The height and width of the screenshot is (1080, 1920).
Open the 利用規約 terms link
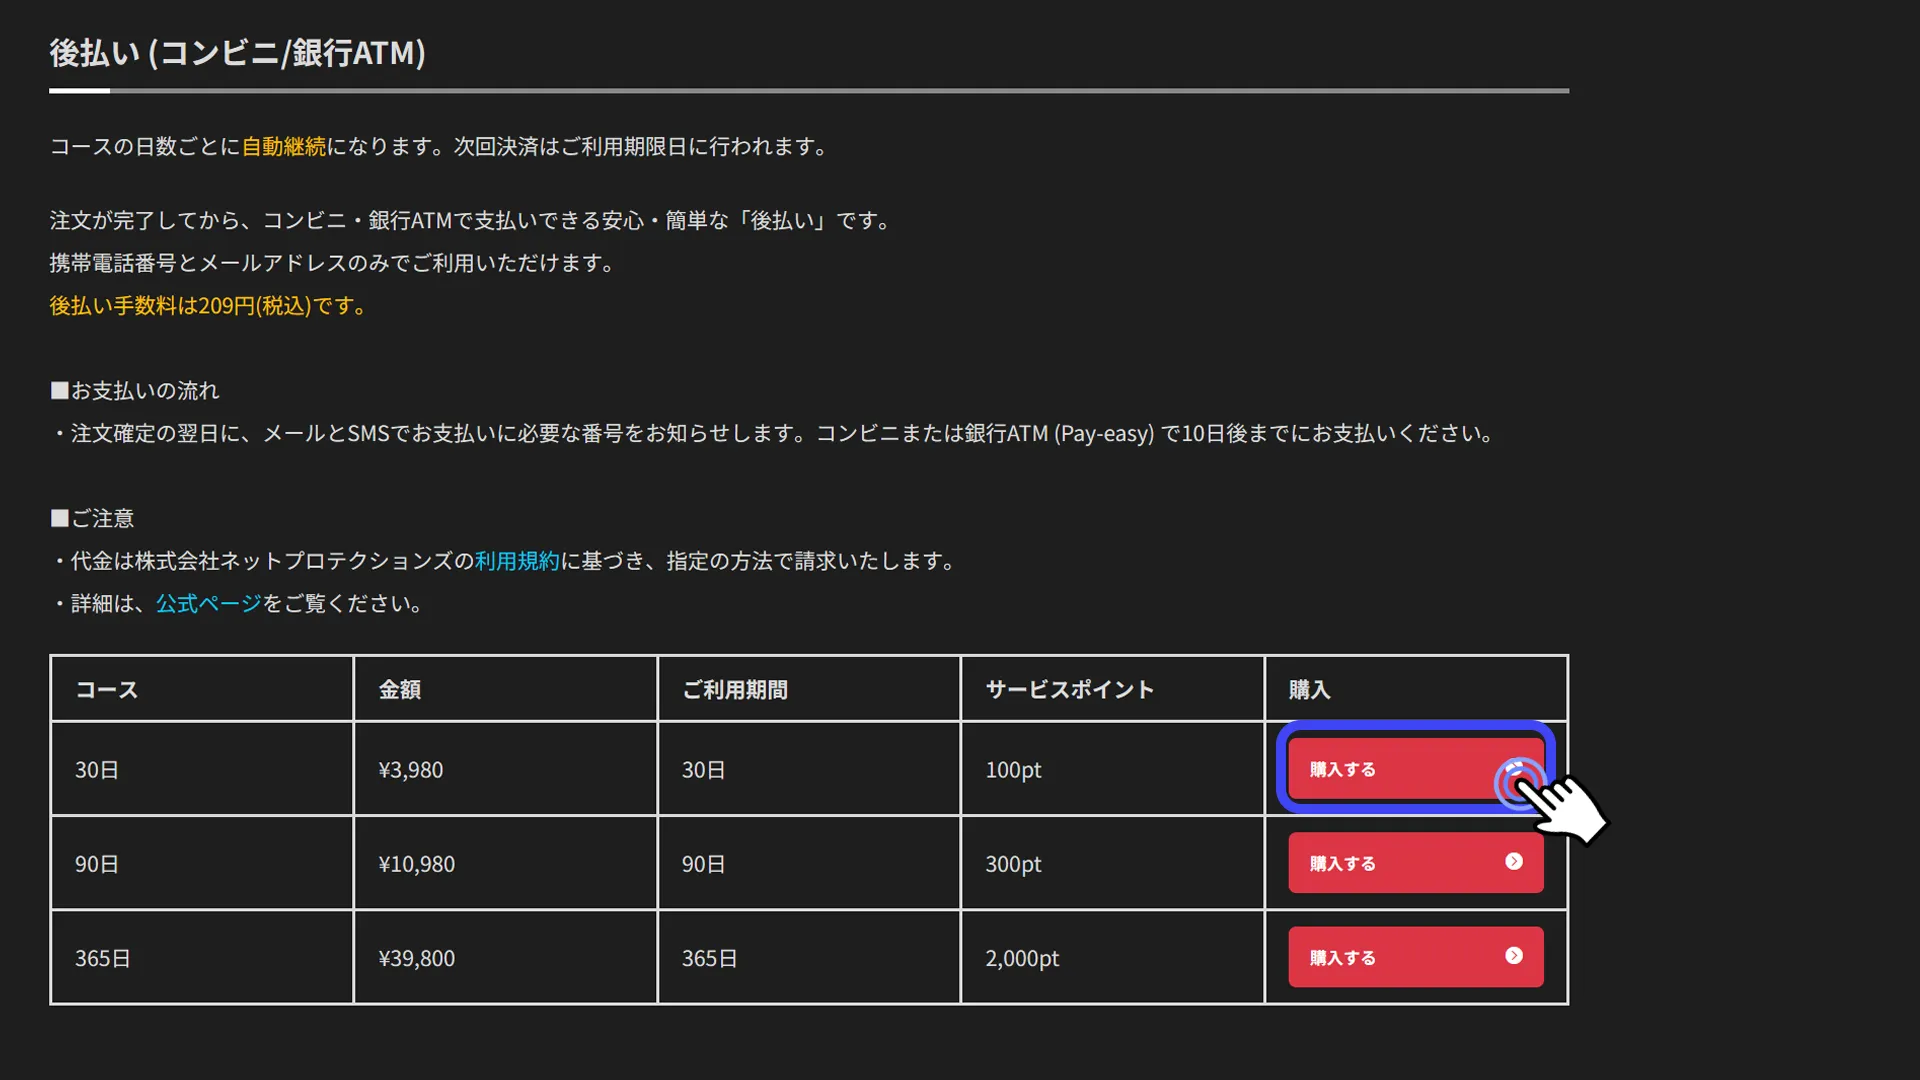point(517,561)
